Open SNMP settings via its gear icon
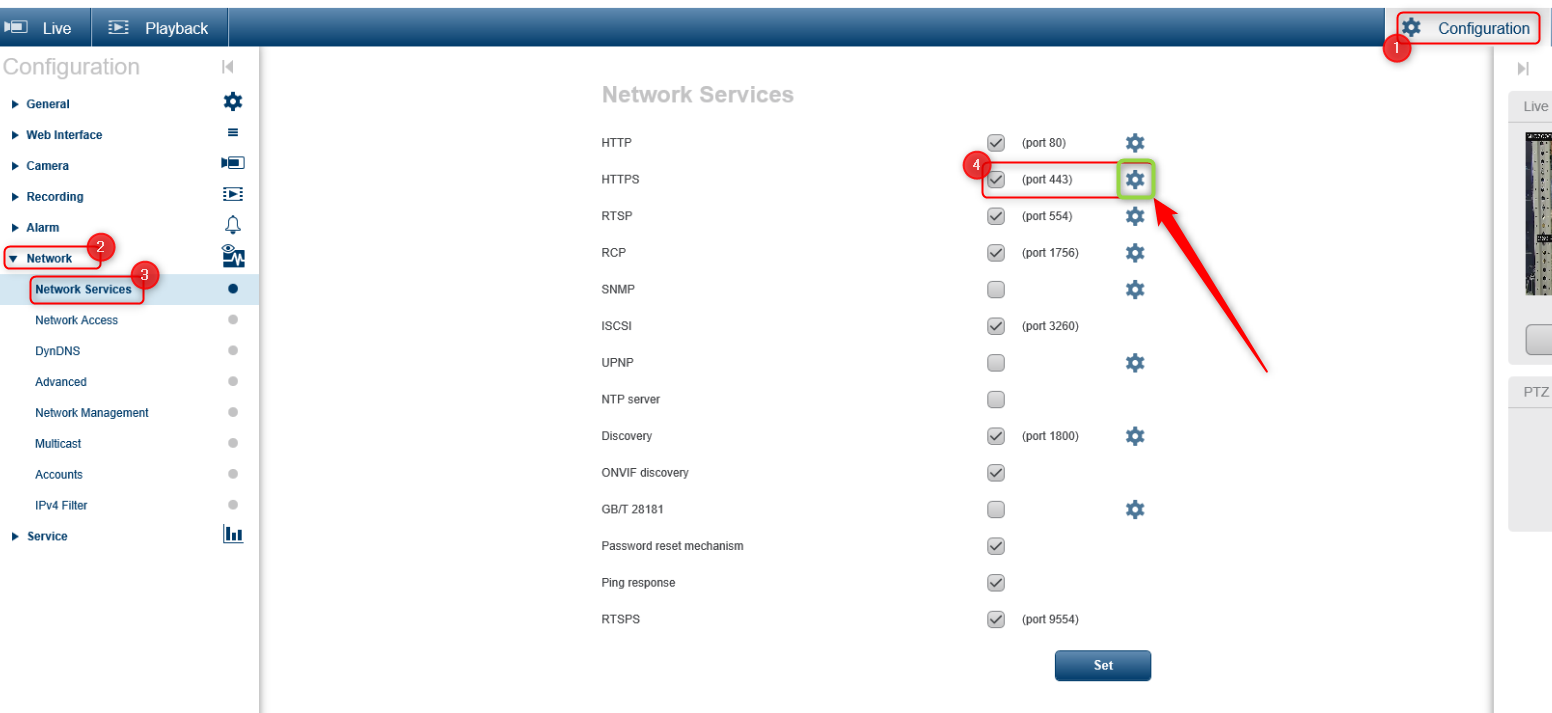 [1135, 289]
